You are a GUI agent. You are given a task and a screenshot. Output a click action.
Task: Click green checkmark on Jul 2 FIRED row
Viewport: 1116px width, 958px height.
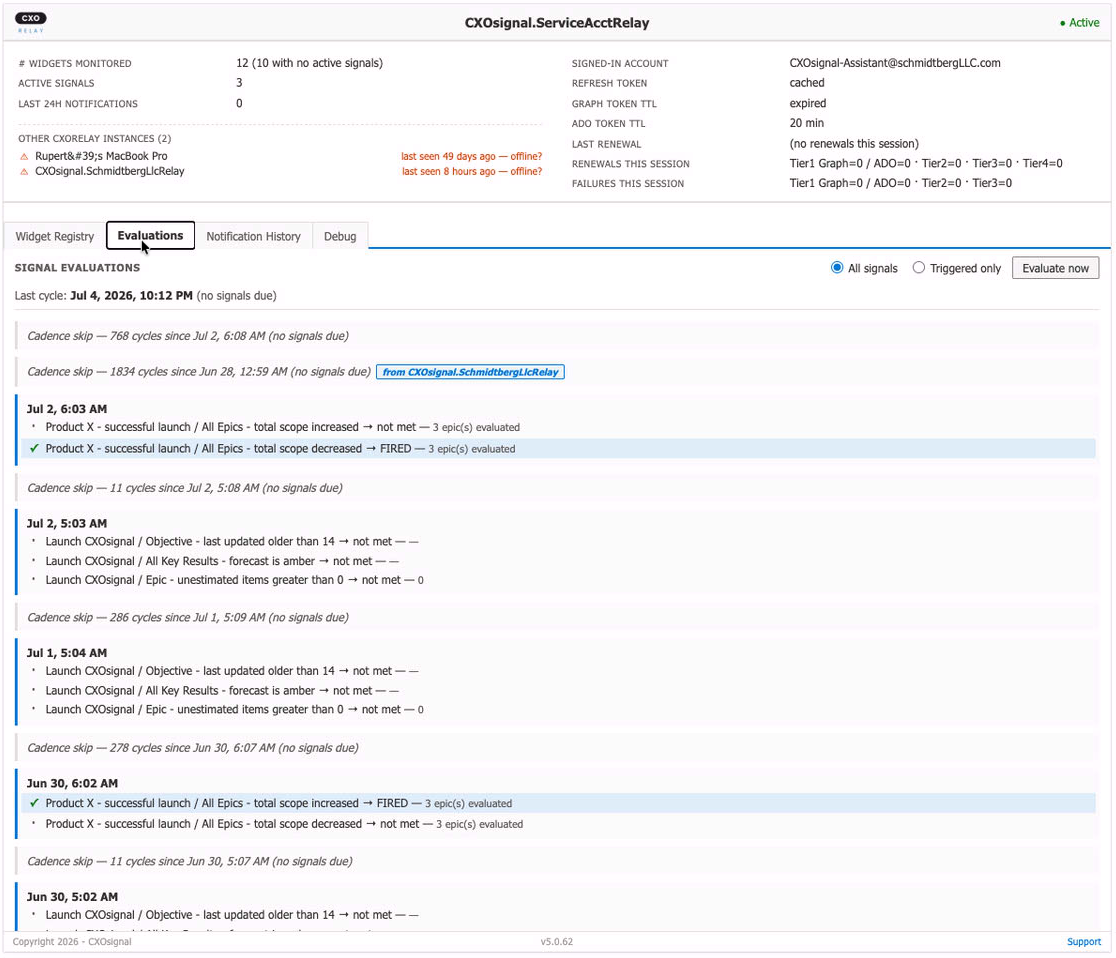[x=34, y=448]
